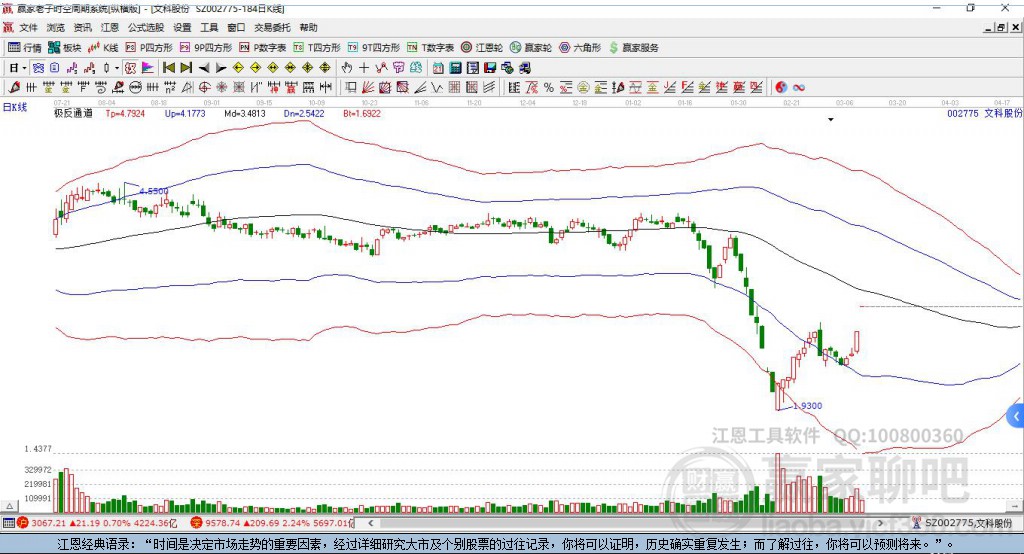The height and width of the screenshot is (554, 1024).
Task: Open the 9T四方形 tool
Action: (373, 48)
